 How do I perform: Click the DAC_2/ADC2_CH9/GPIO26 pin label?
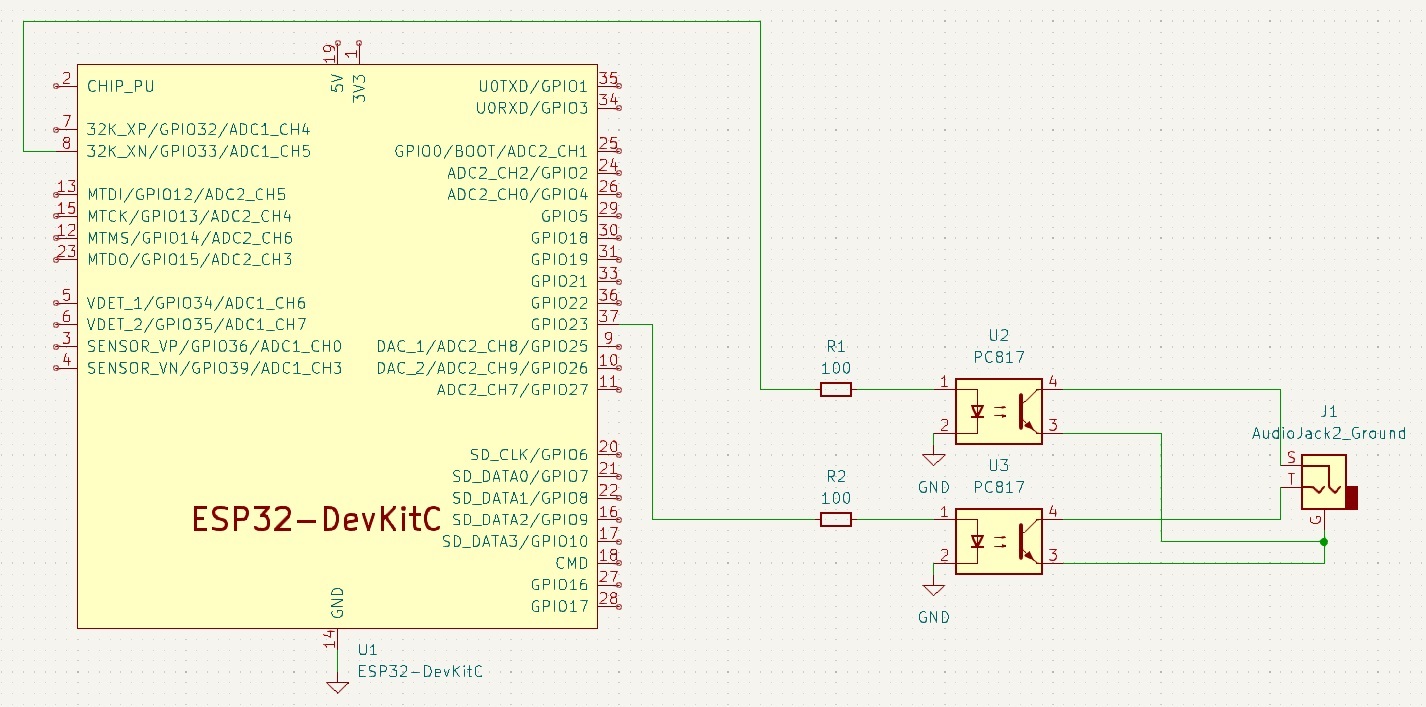(483, 368)
